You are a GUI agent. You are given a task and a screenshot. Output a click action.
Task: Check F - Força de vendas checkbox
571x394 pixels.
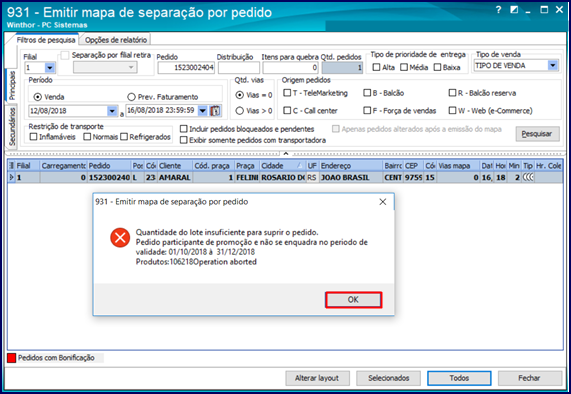[x=367, y=110]
